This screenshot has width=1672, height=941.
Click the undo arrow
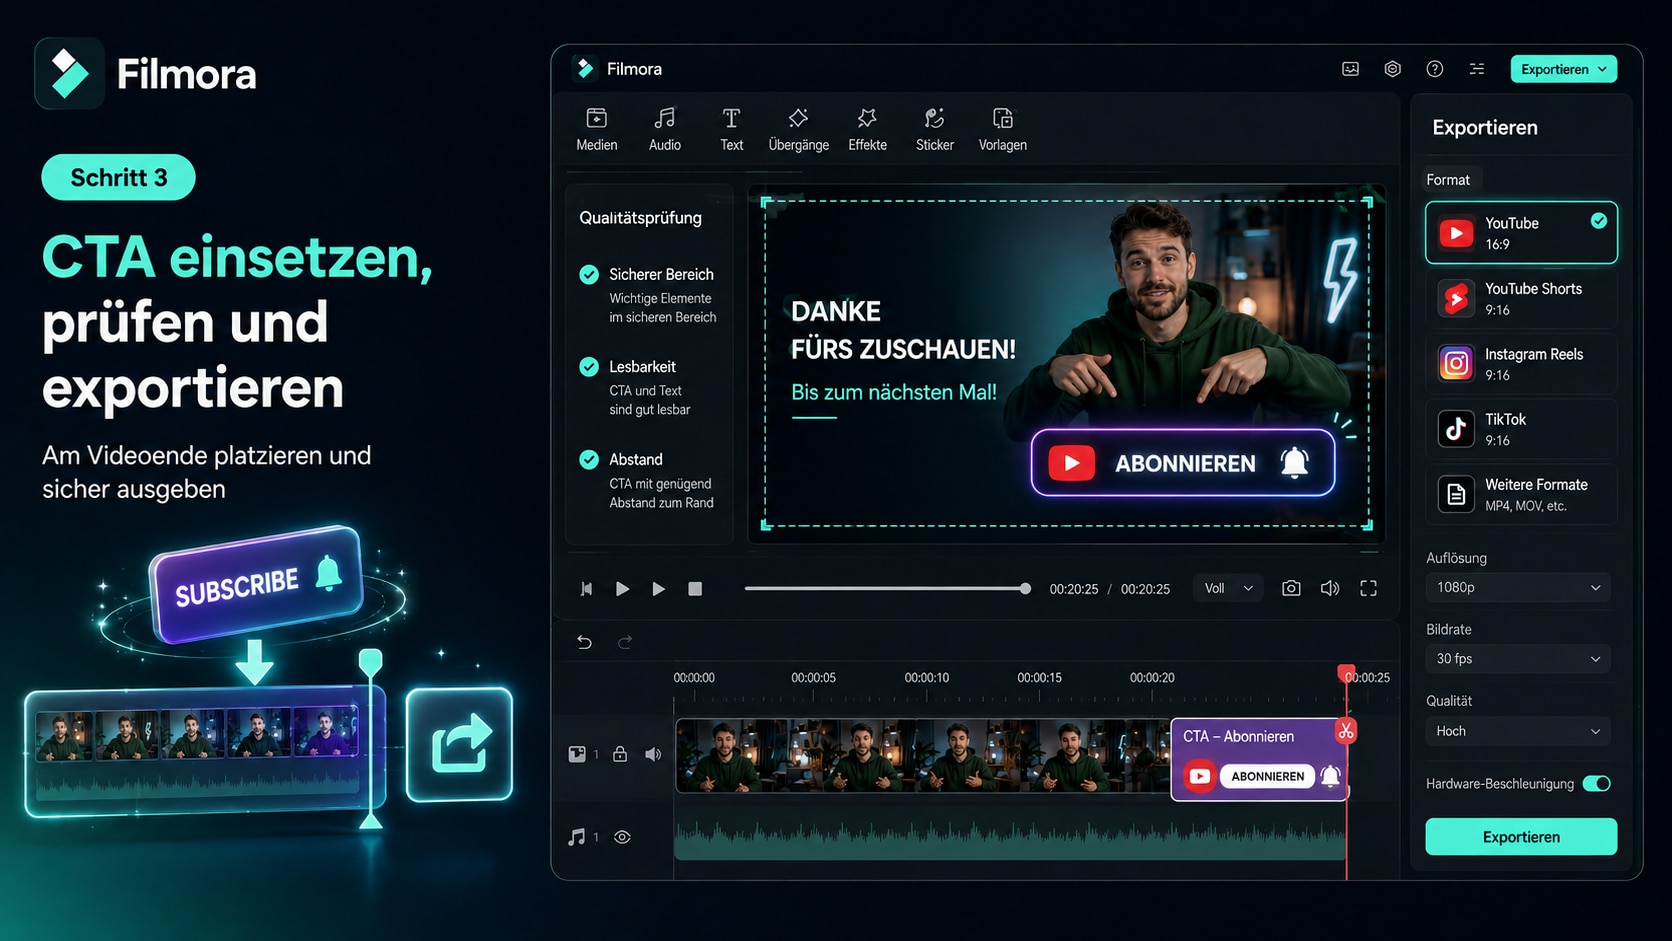point(584,642)
